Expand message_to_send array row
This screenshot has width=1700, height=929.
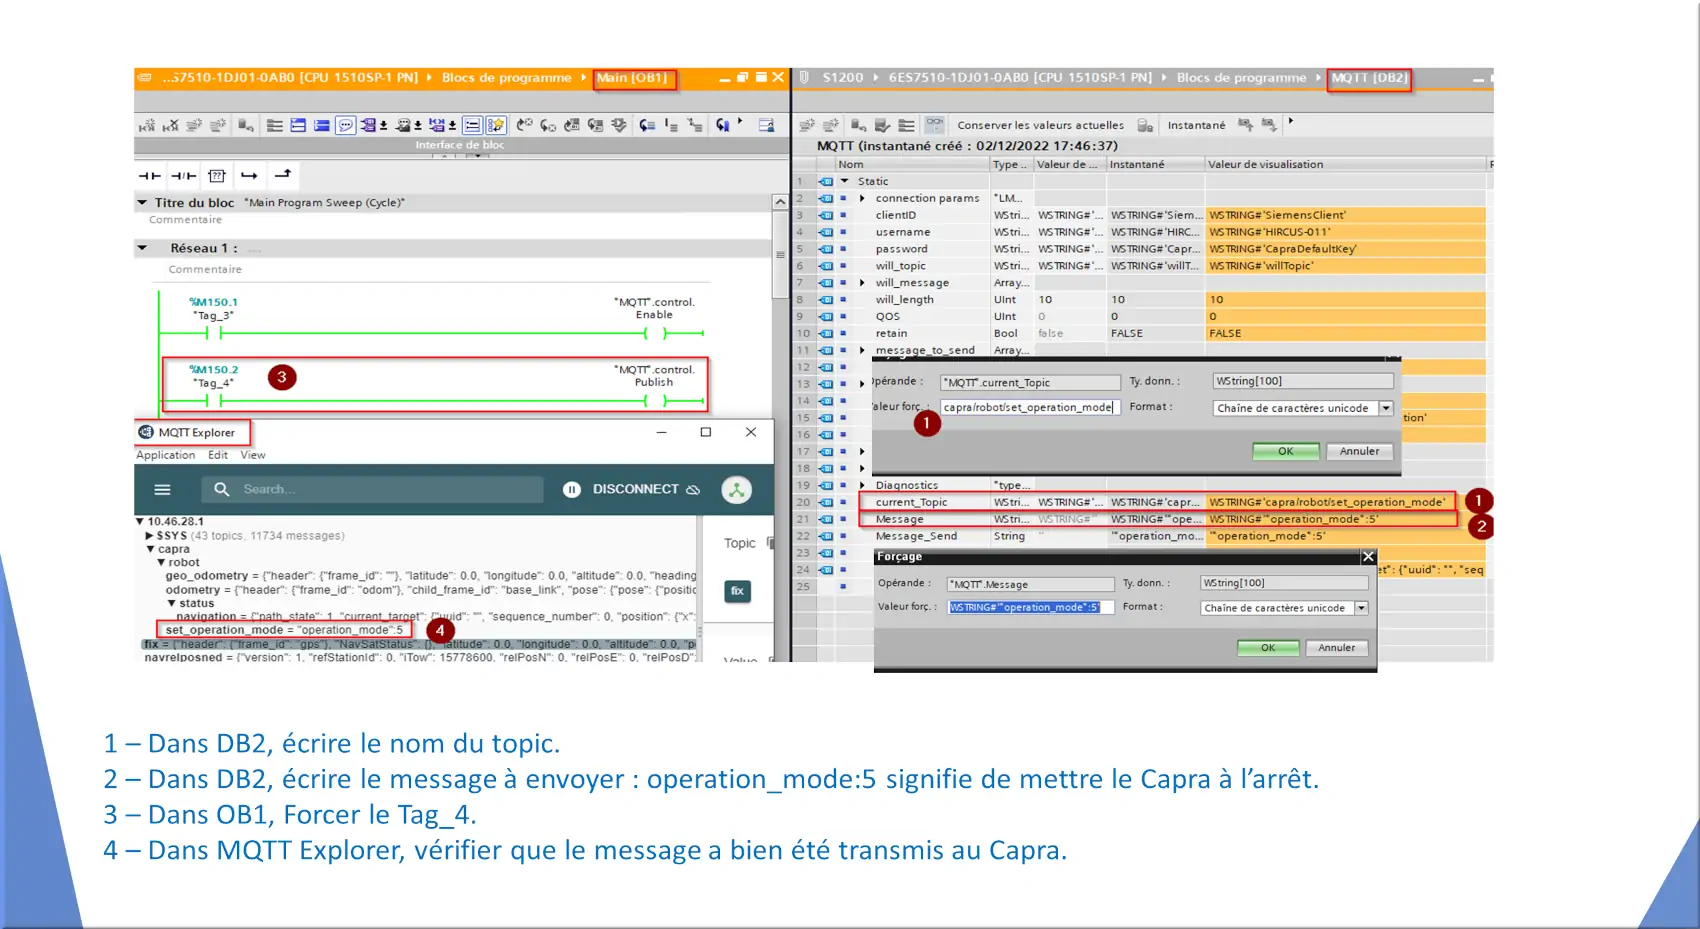[862, 350]
